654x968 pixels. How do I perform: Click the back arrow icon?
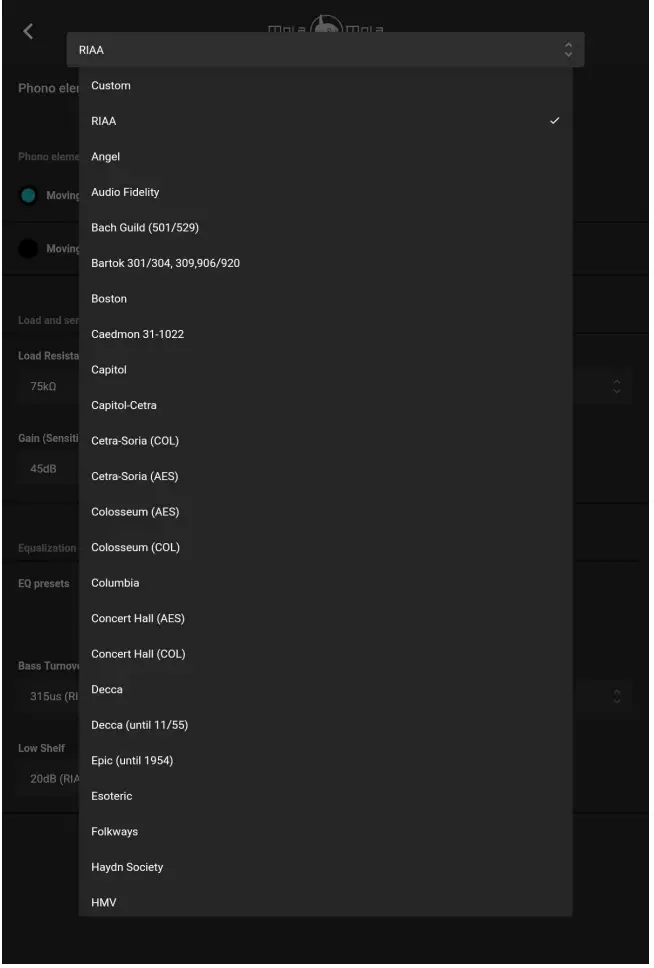[28, 31]
